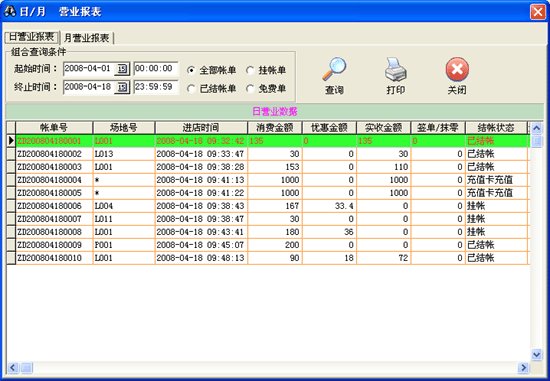Click the 打印 printer icon
This screenshot has height=381, width=550.
(396, 69)
